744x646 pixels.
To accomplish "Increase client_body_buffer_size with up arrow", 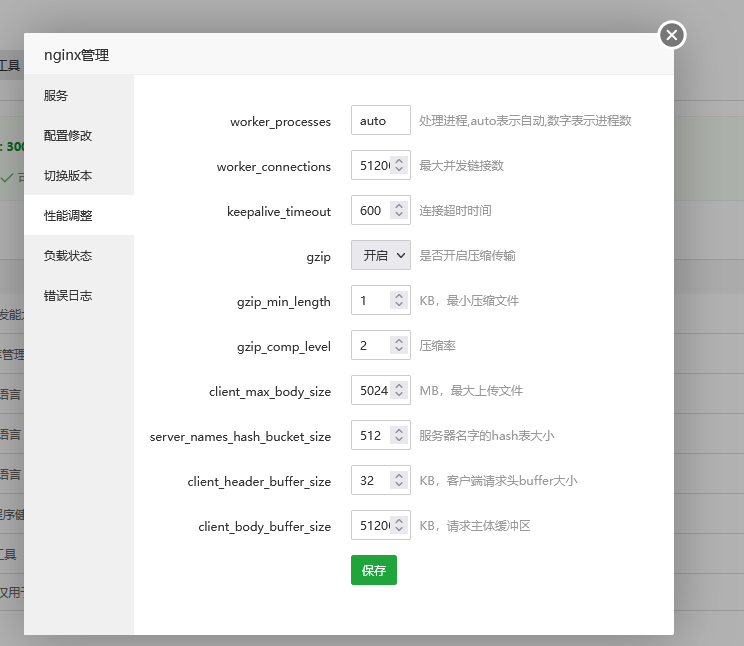I will [399, 521].
